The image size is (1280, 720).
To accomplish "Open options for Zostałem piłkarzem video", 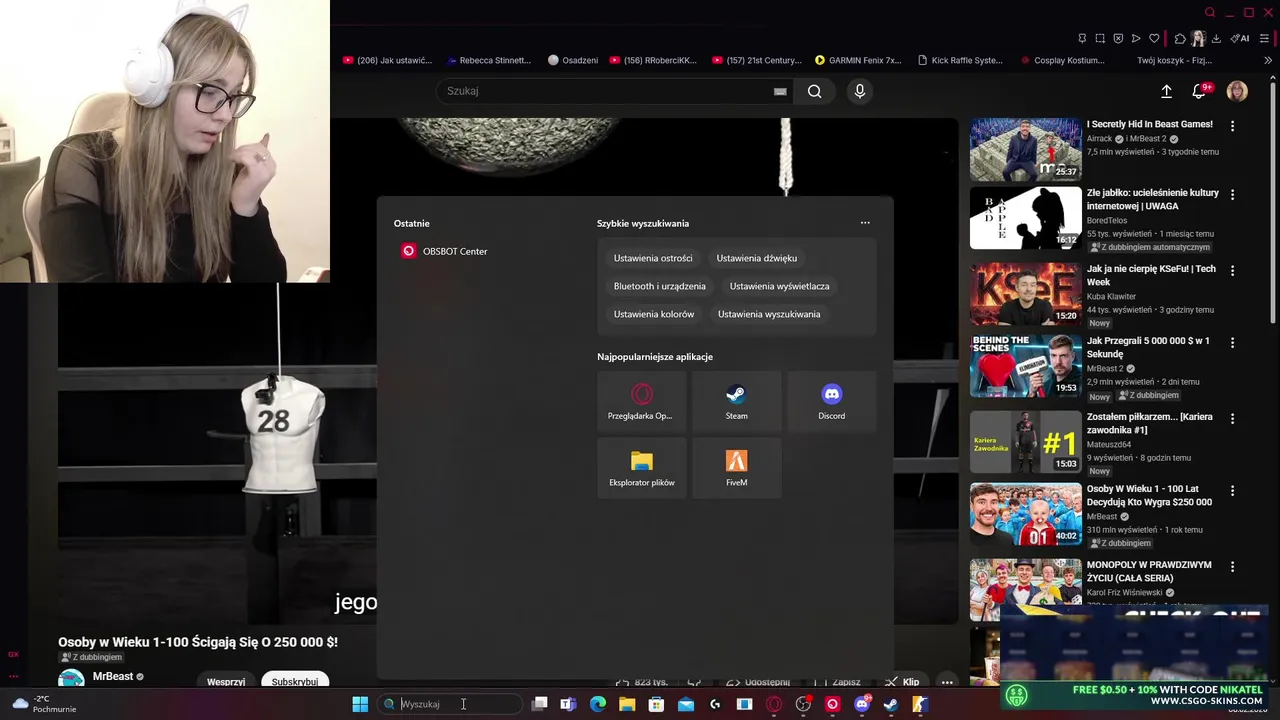I will [1232, 418].
